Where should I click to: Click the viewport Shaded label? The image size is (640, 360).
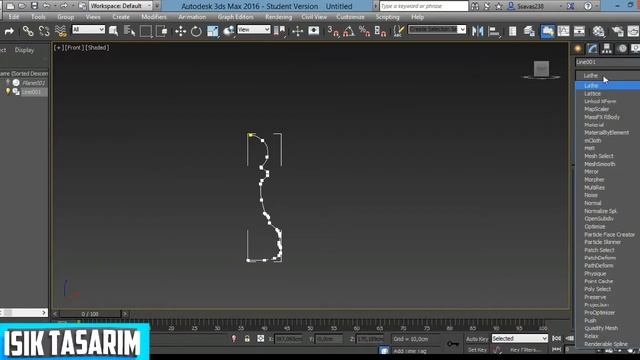pos(97,48)
